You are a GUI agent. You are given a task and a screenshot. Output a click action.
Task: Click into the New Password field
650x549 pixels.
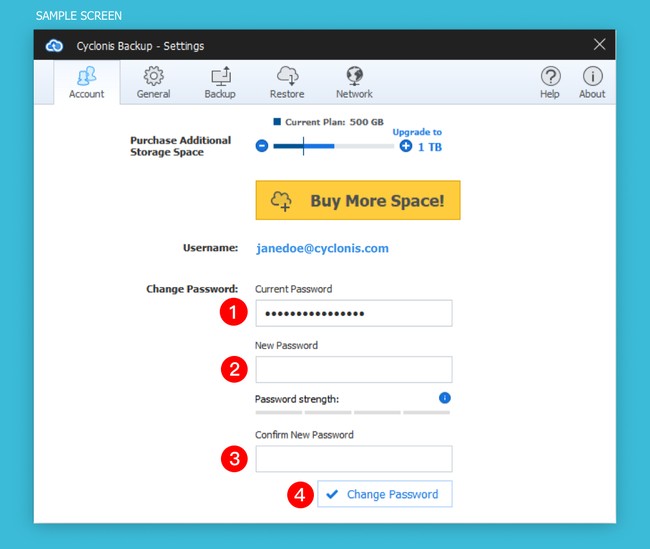point(353,369)
